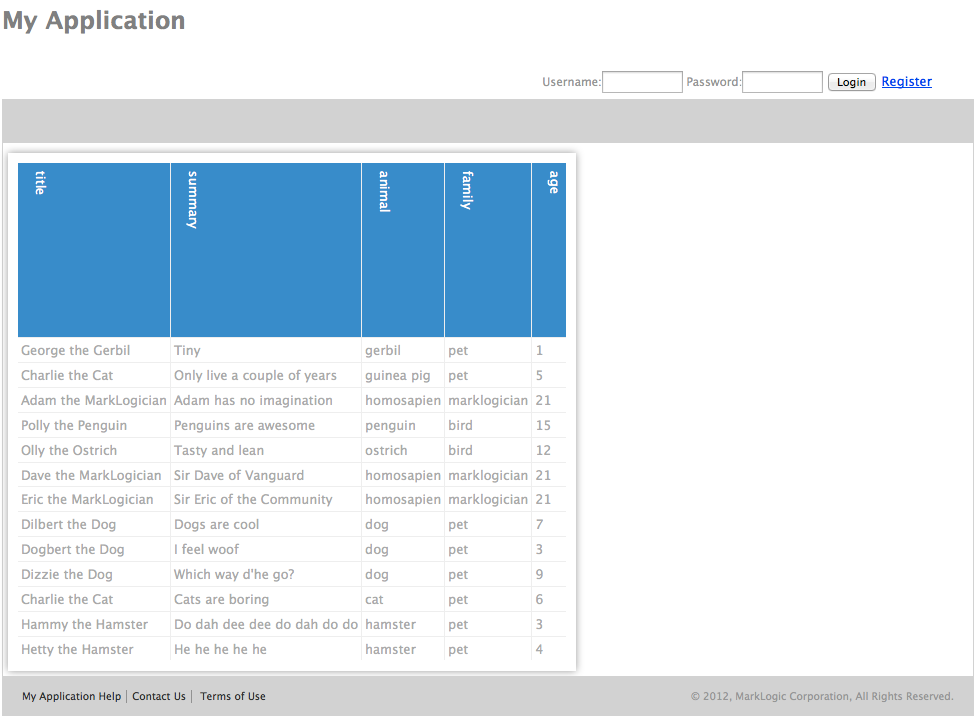This screenshot has height=718, width=976.
Task: Open the Terms of Use link
Action: click(x=233, y=697)
